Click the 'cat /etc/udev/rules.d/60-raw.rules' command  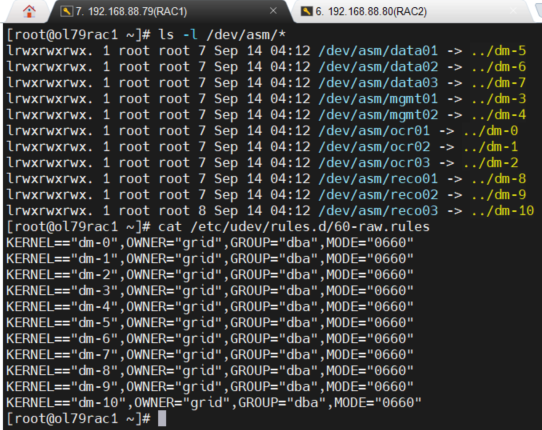tap(294, 227)
